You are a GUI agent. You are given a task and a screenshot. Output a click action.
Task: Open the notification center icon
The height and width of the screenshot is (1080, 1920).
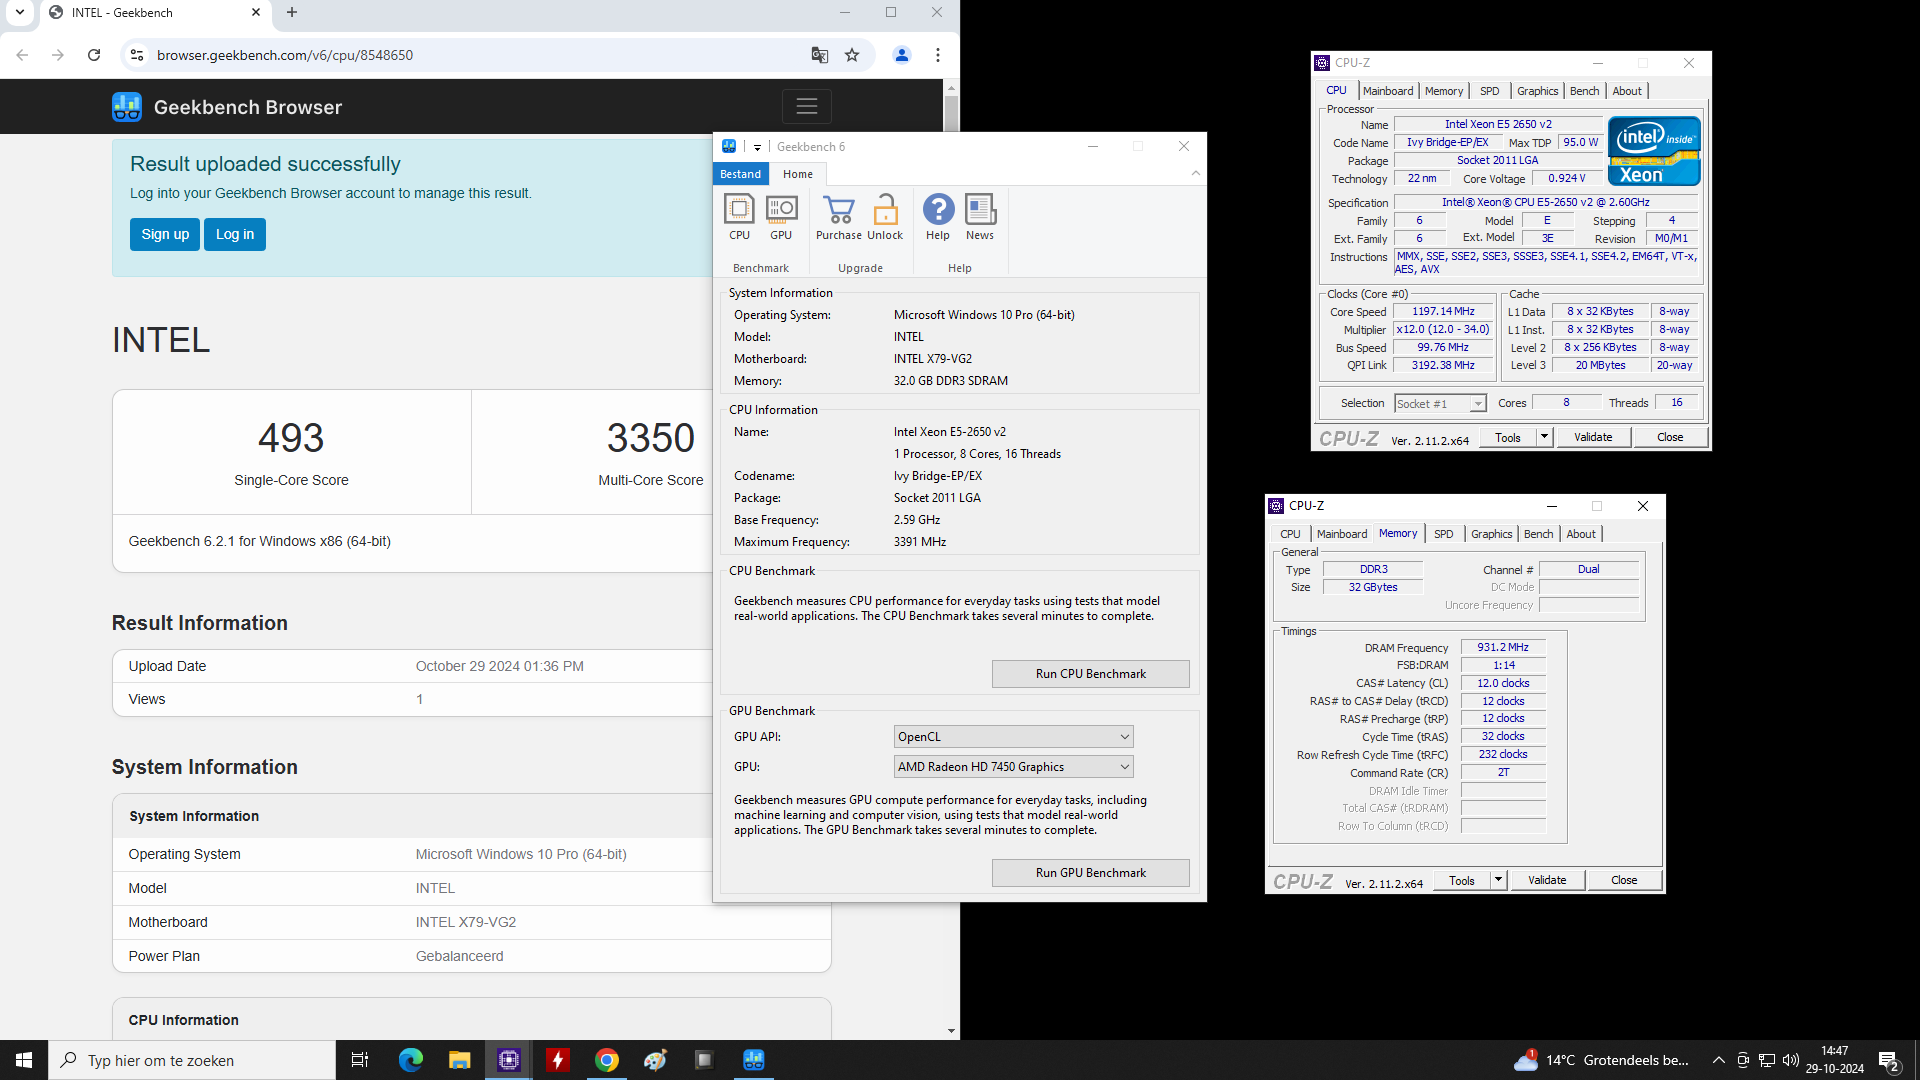[1889, 1061]
